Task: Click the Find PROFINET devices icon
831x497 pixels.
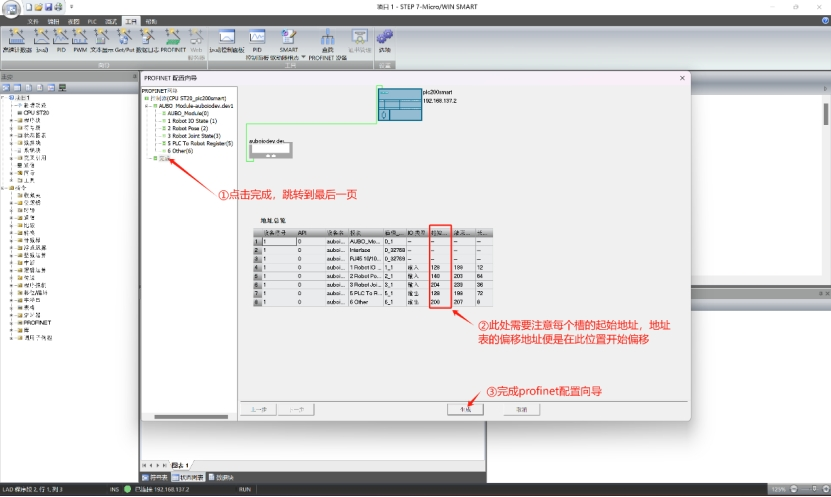Action: coord(327,38)
